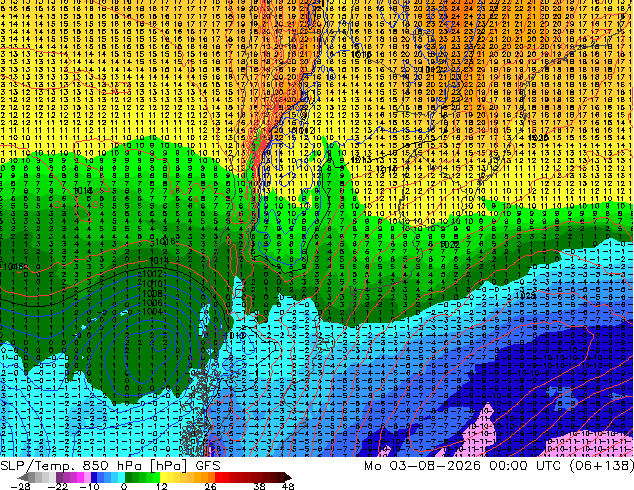
Task: Click the '48' legend value
Action: click(288, 486)
